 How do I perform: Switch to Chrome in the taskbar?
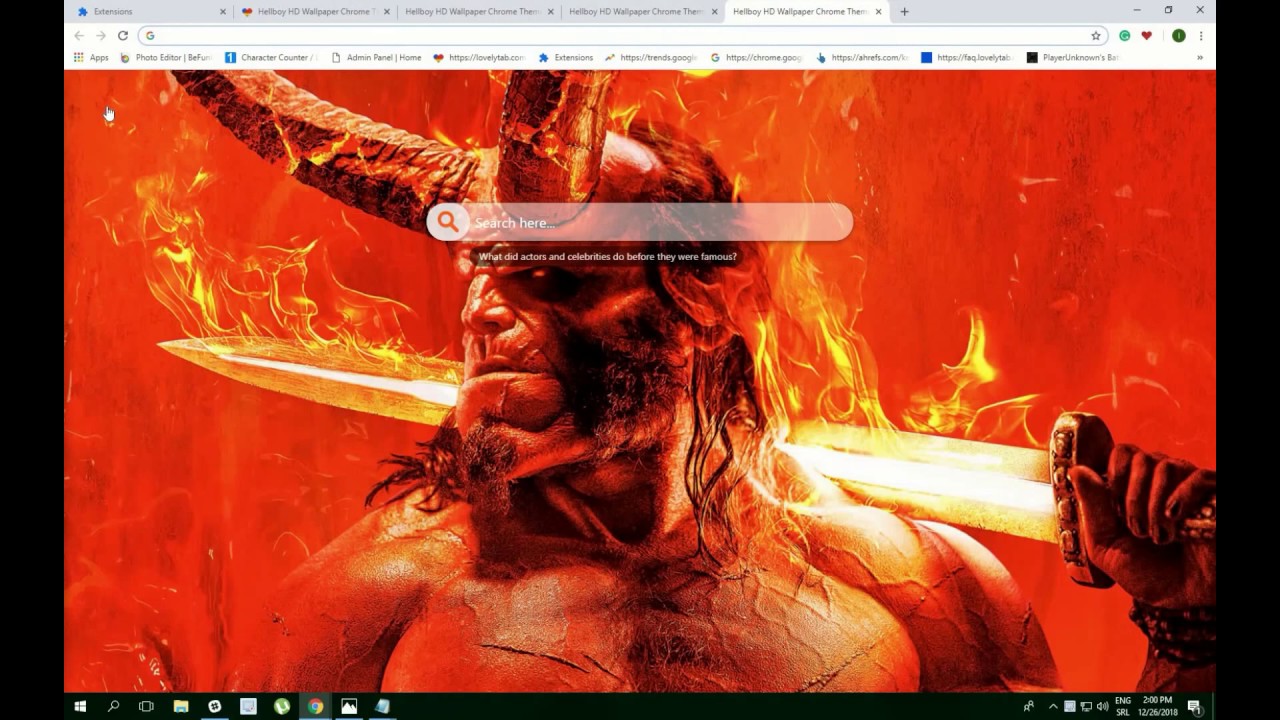point(315,706)
